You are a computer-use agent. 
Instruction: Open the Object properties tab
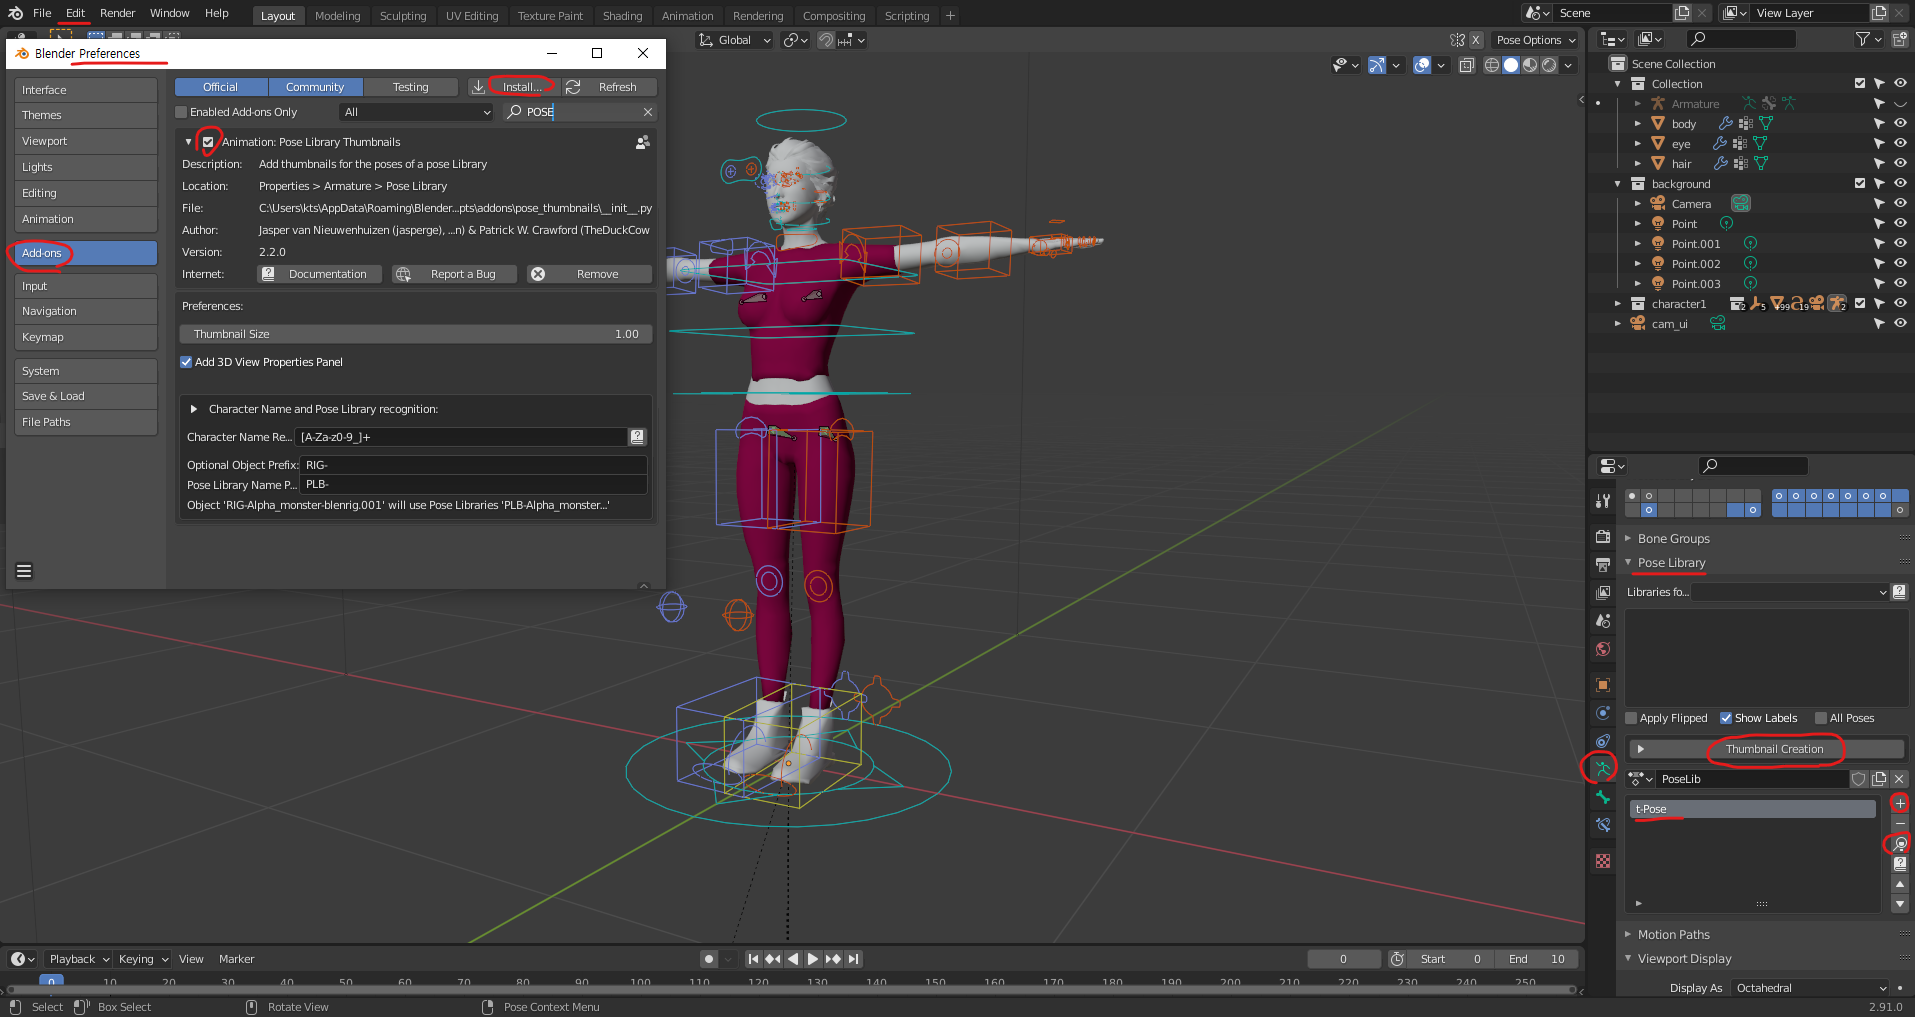pyautogui.click(x=1603, y=685)
